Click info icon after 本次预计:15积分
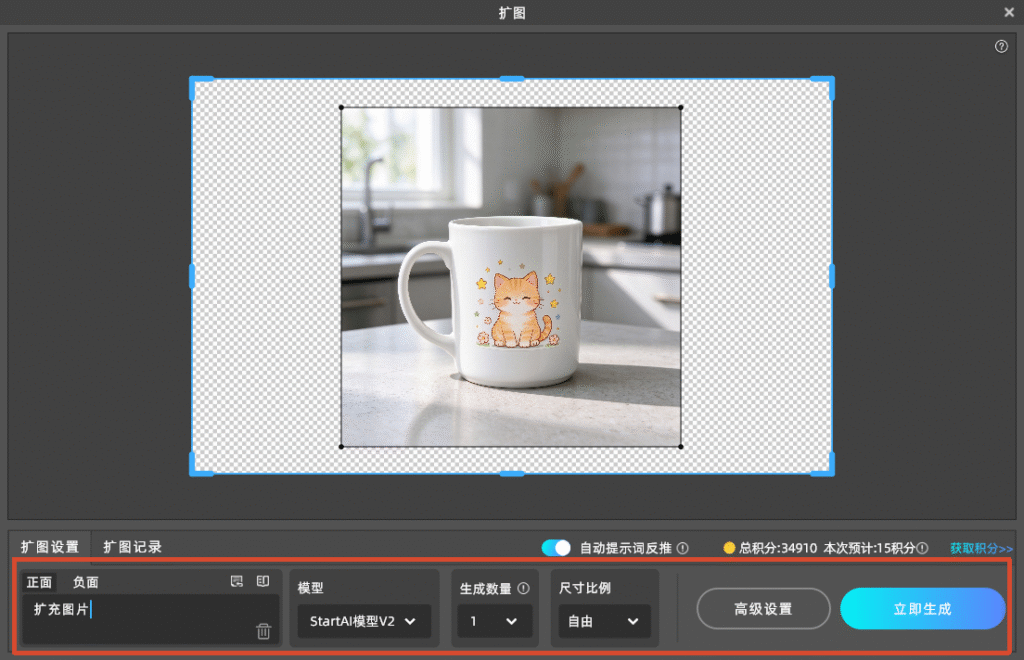1024x660 pixels. [922, 548]
